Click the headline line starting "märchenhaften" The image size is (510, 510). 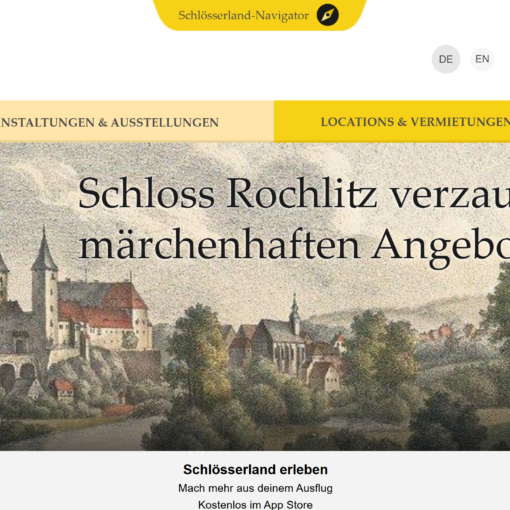(x=294, y=247)
